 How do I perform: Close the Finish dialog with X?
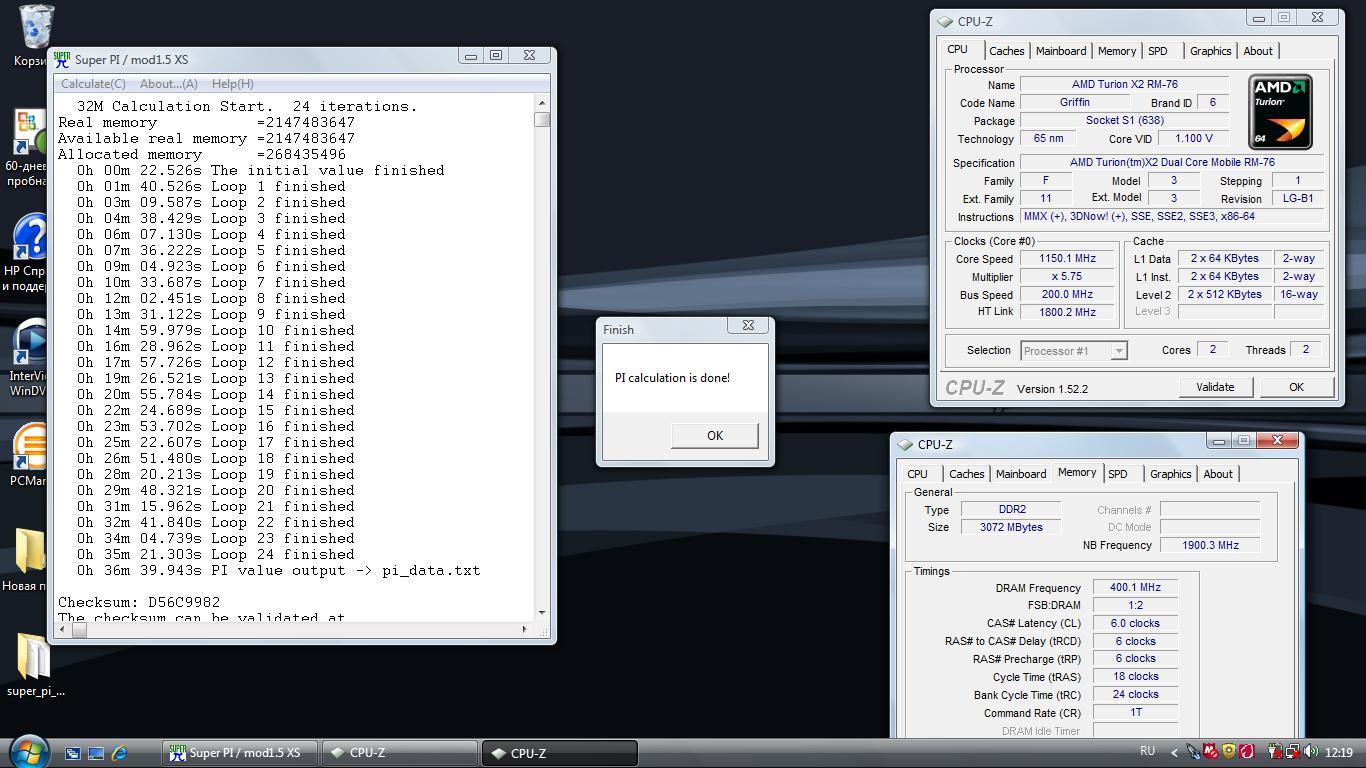pos(748,325)
